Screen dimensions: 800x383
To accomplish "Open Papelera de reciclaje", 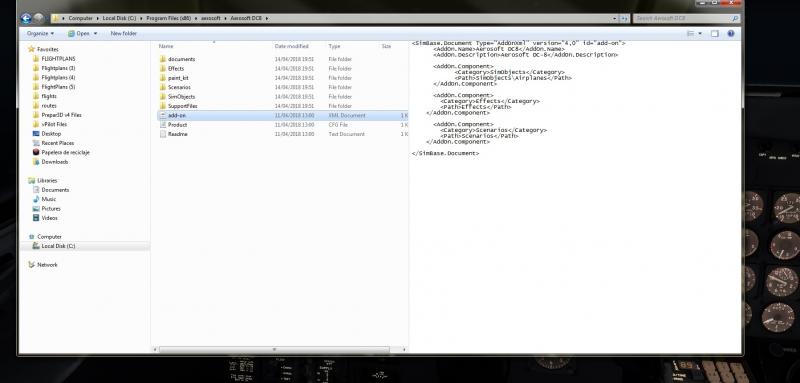I will pyautogui.click(x=65, y=152).
